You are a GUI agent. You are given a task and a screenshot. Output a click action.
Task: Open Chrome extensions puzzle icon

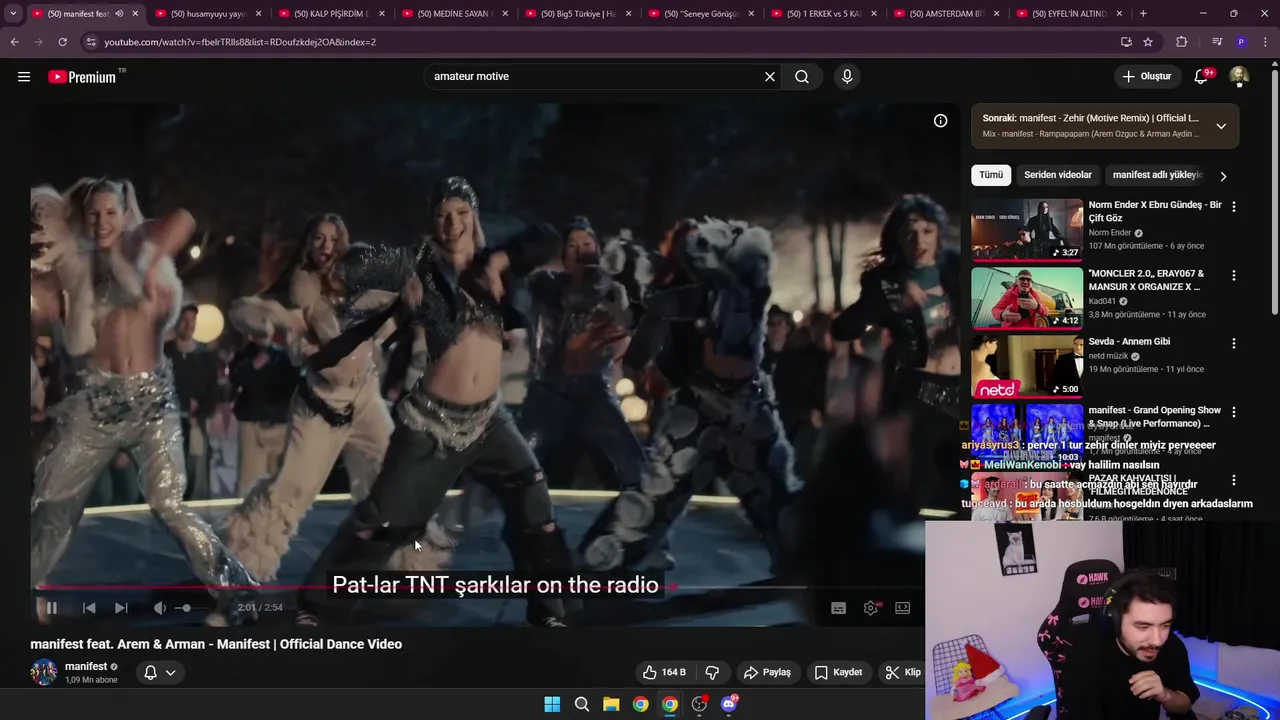pos(1182,42)
